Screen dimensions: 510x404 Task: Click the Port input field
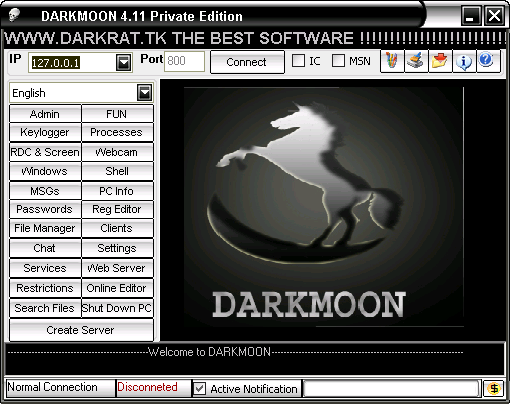point(184,61)
